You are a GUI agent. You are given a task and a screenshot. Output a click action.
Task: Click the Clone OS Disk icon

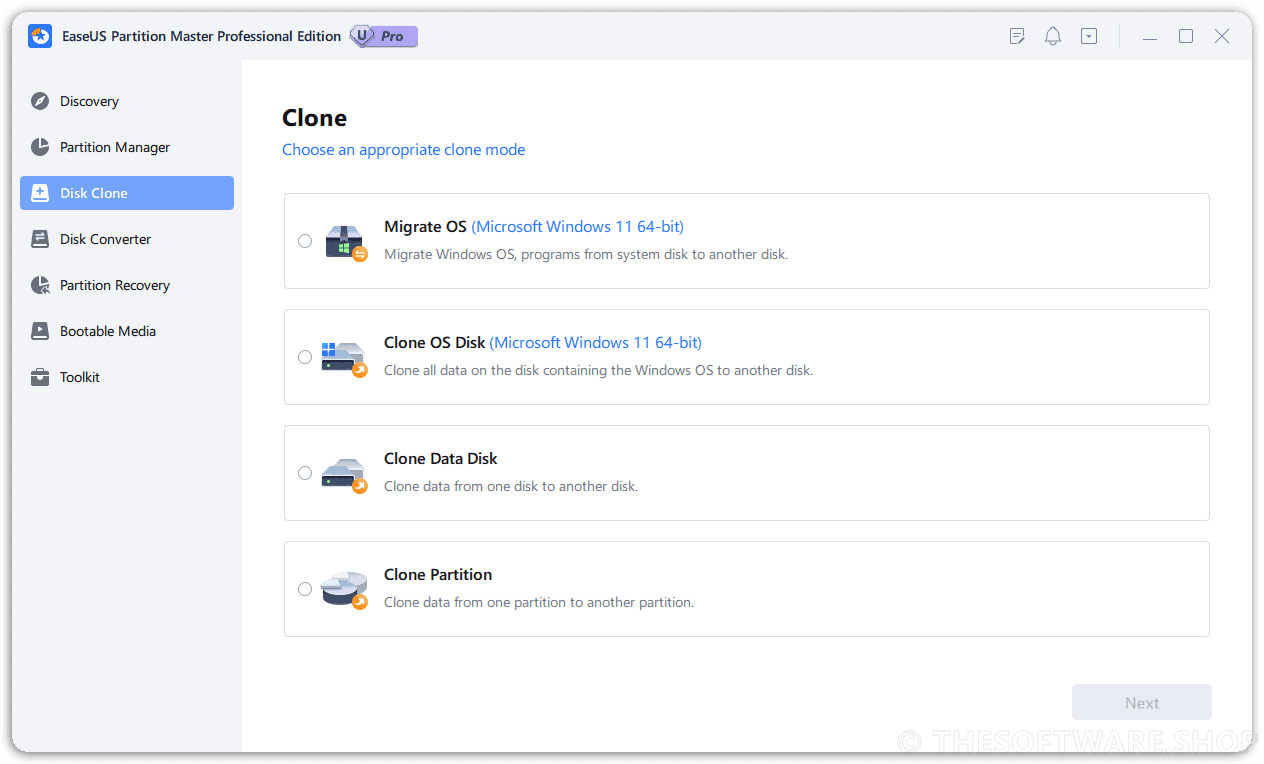(x=345, y=359)
